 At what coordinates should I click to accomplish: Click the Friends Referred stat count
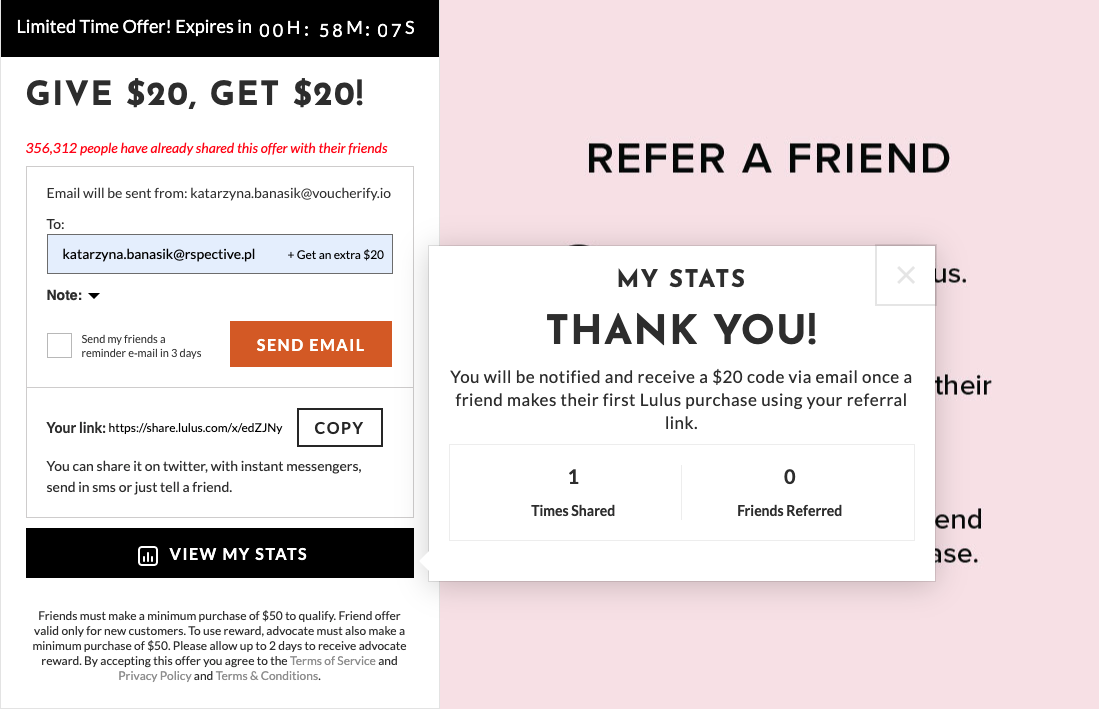pos(789,477)
